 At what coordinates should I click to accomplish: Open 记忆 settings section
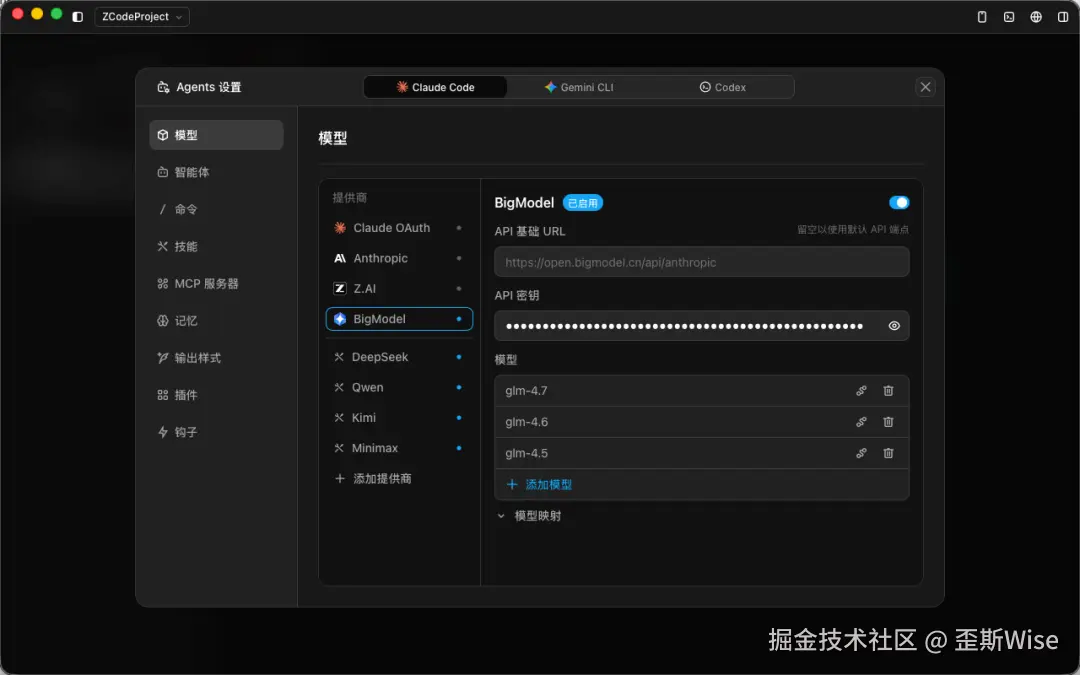[x=216, y=321]
